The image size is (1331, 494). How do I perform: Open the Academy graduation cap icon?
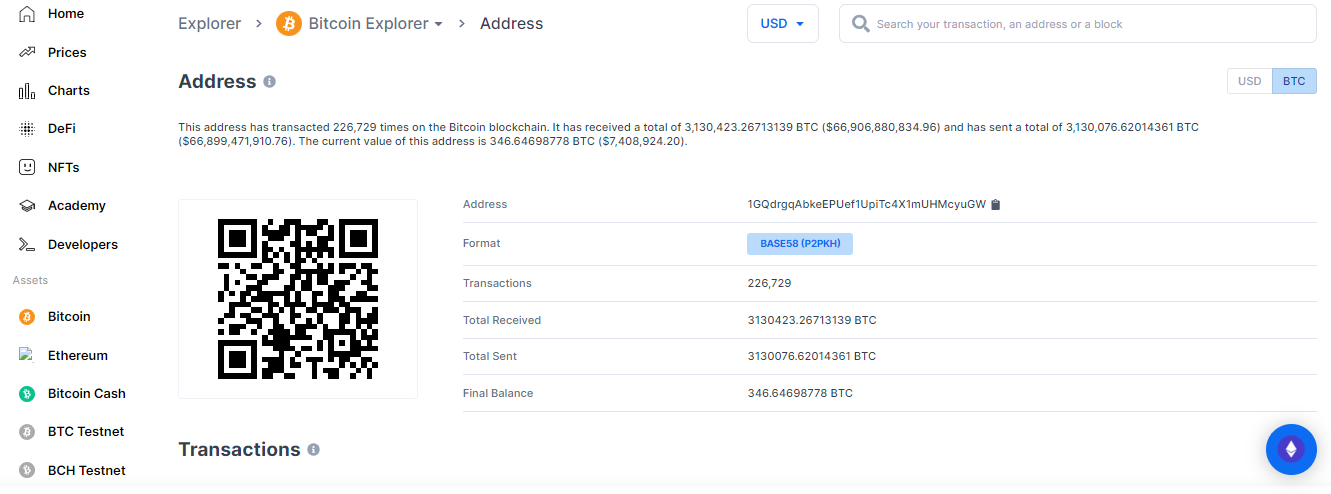[27, 206]
